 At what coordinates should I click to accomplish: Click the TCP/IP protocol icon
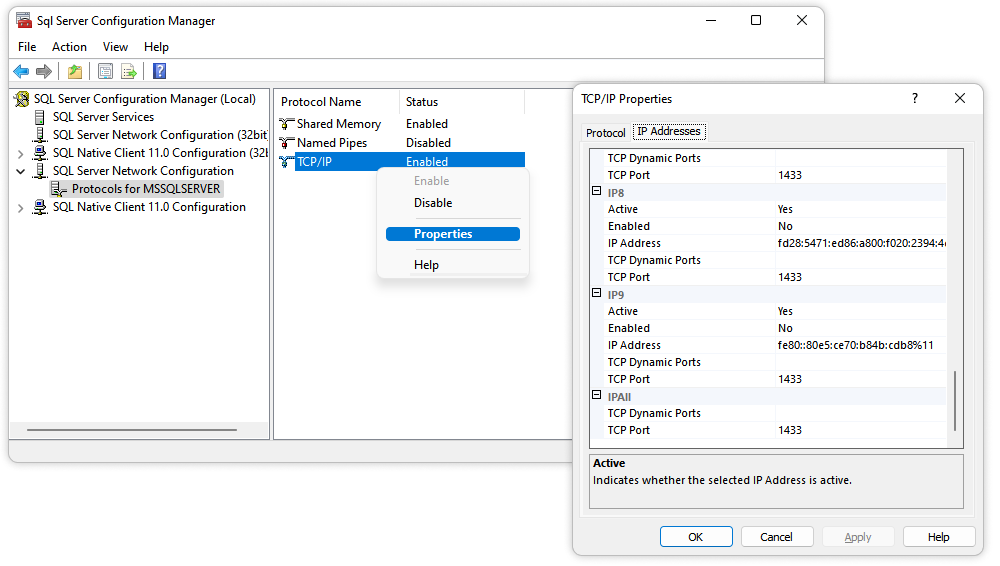287,162
